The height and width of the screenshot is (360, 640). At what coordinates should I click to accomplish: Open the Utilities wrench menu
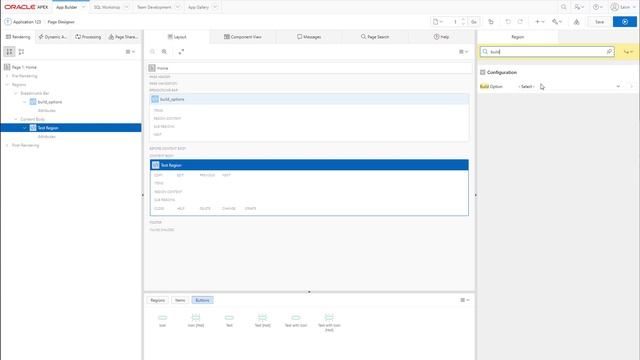(557, 22)
